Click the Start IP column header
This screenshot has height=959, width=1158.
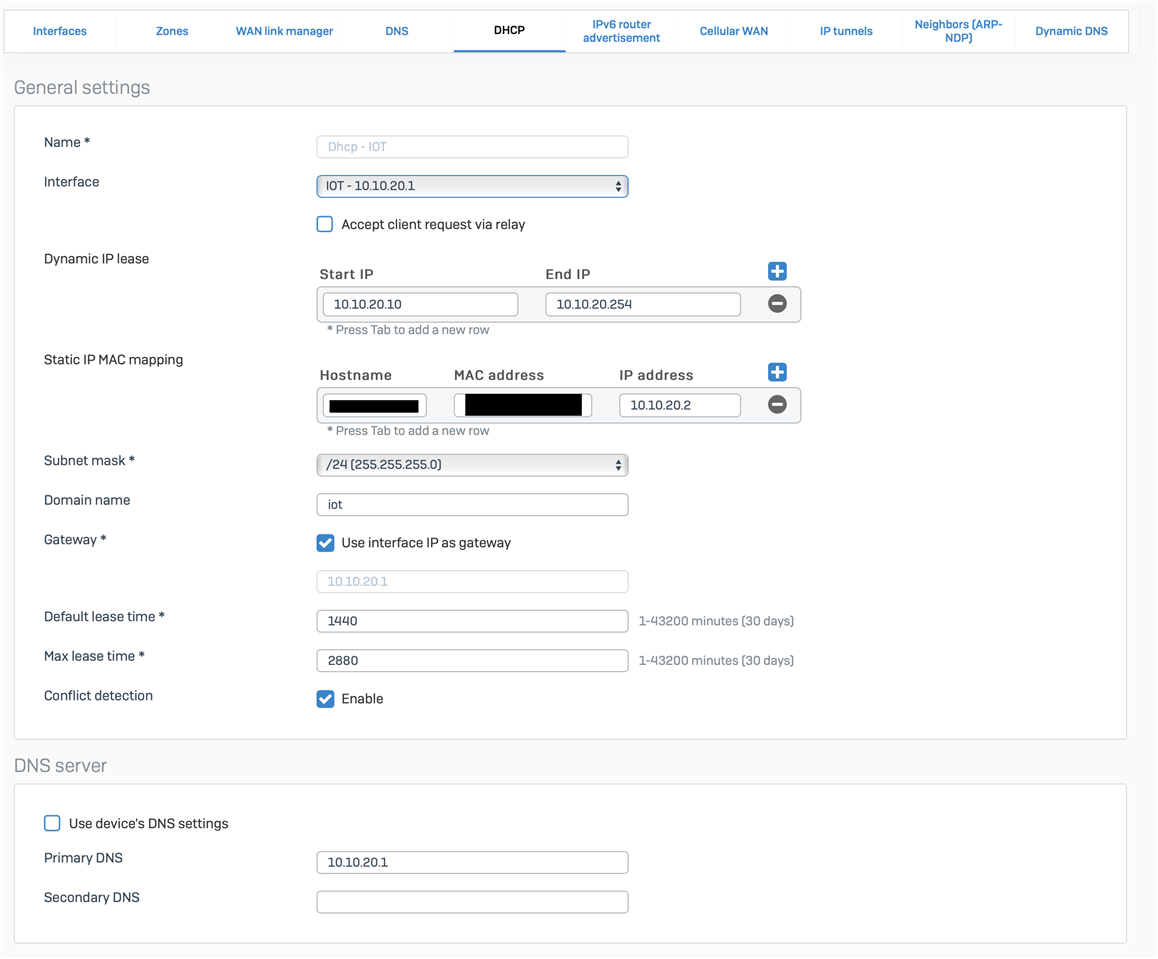[346, 275]
